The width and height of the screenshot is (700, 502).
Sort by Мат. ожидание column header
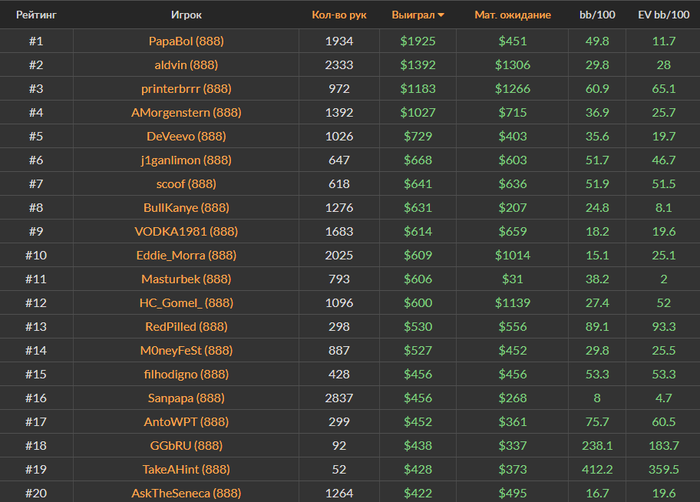(512, 15)
